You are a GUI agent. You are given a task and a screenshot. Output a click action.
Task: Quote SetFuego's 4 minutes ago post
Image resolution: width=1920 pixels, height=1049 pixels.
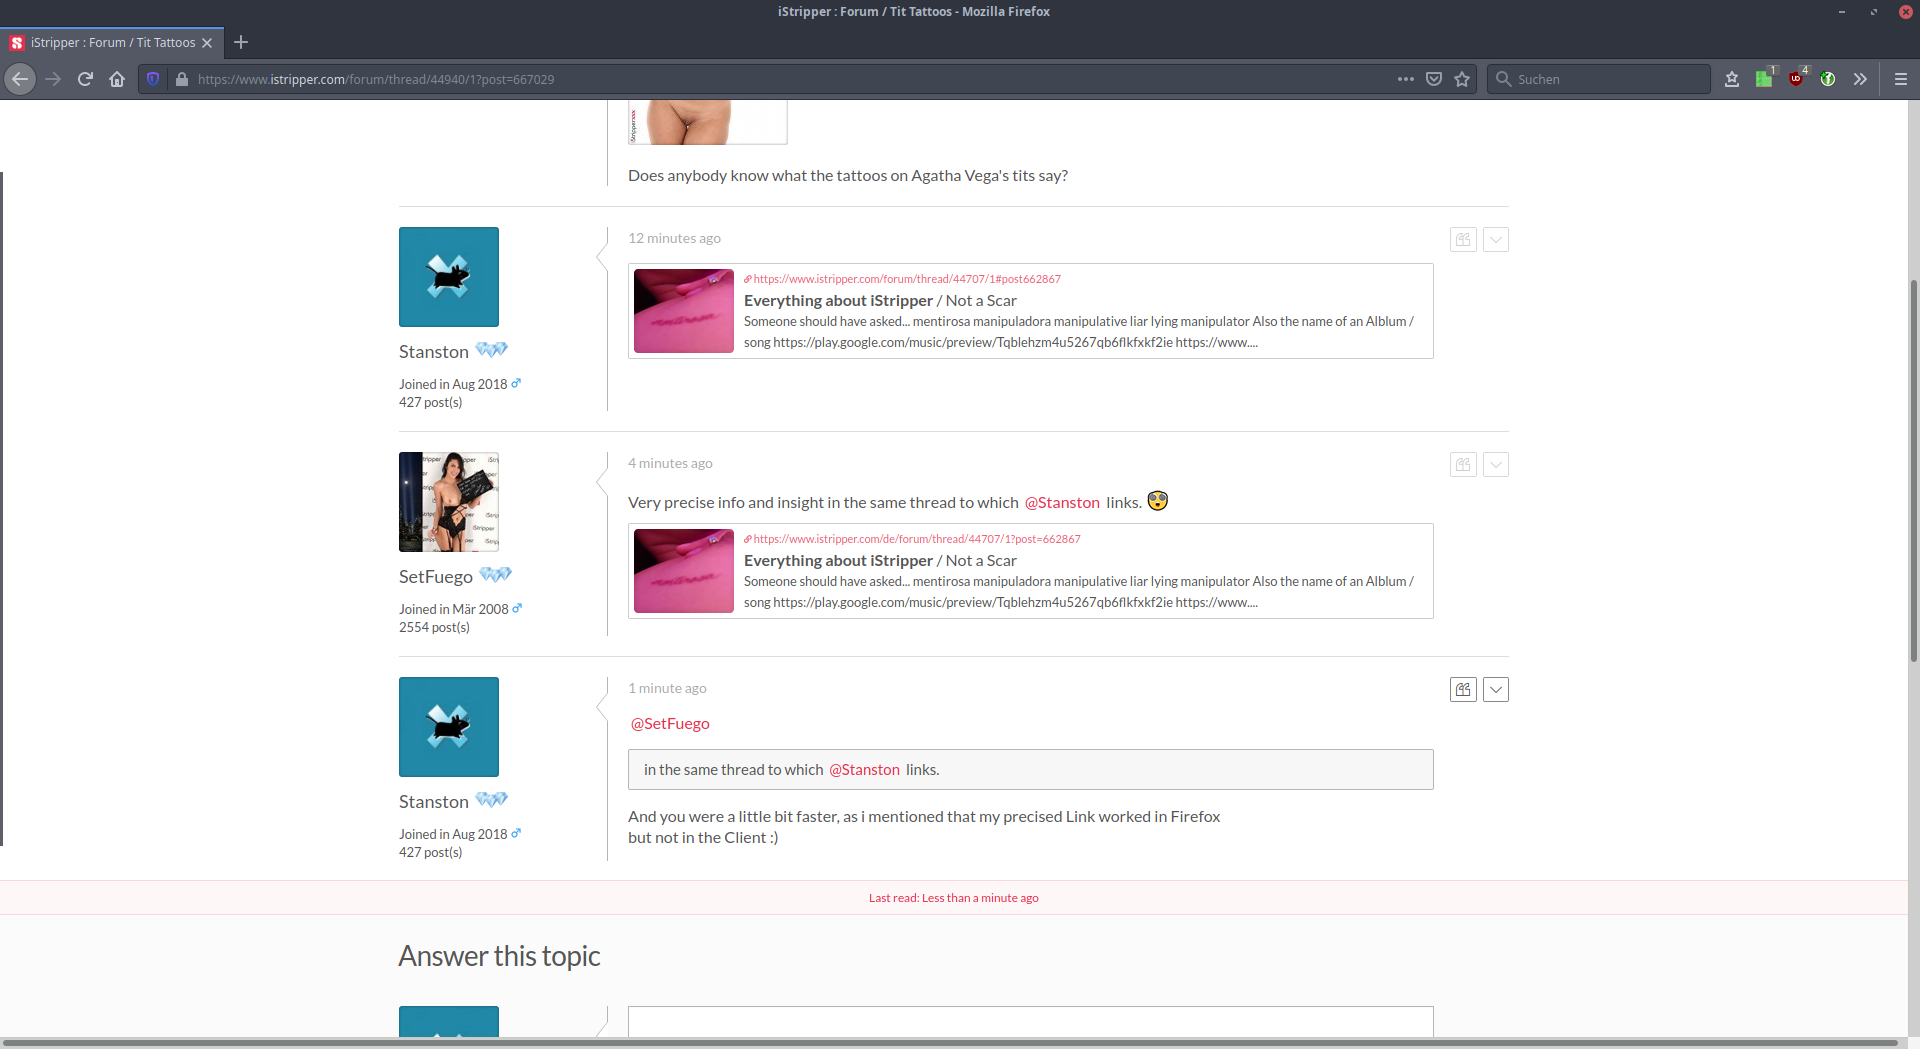point(1463,465)
